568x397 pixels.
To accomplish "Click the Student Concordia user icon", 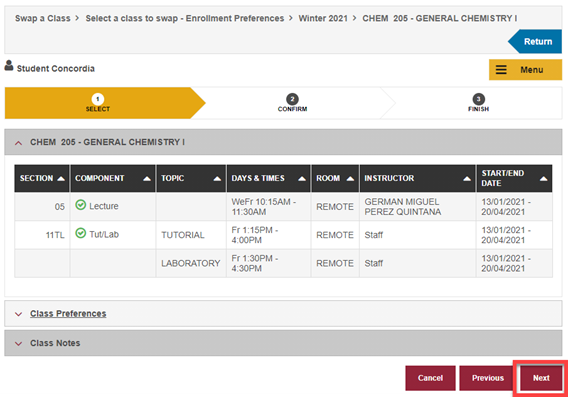I will coord(9,66).
